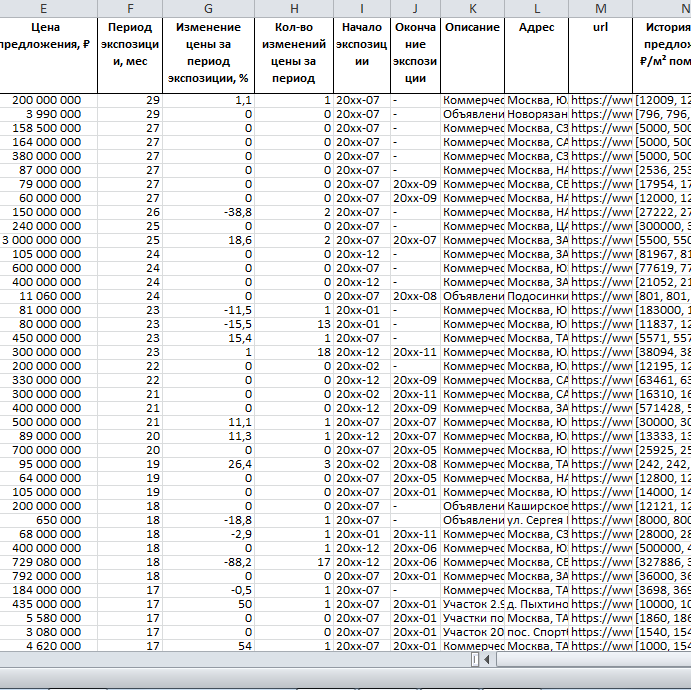The height and width of the screenshot is (690, 691).
Task: Click the 'url' header cell
Action: tap(600, 55)
